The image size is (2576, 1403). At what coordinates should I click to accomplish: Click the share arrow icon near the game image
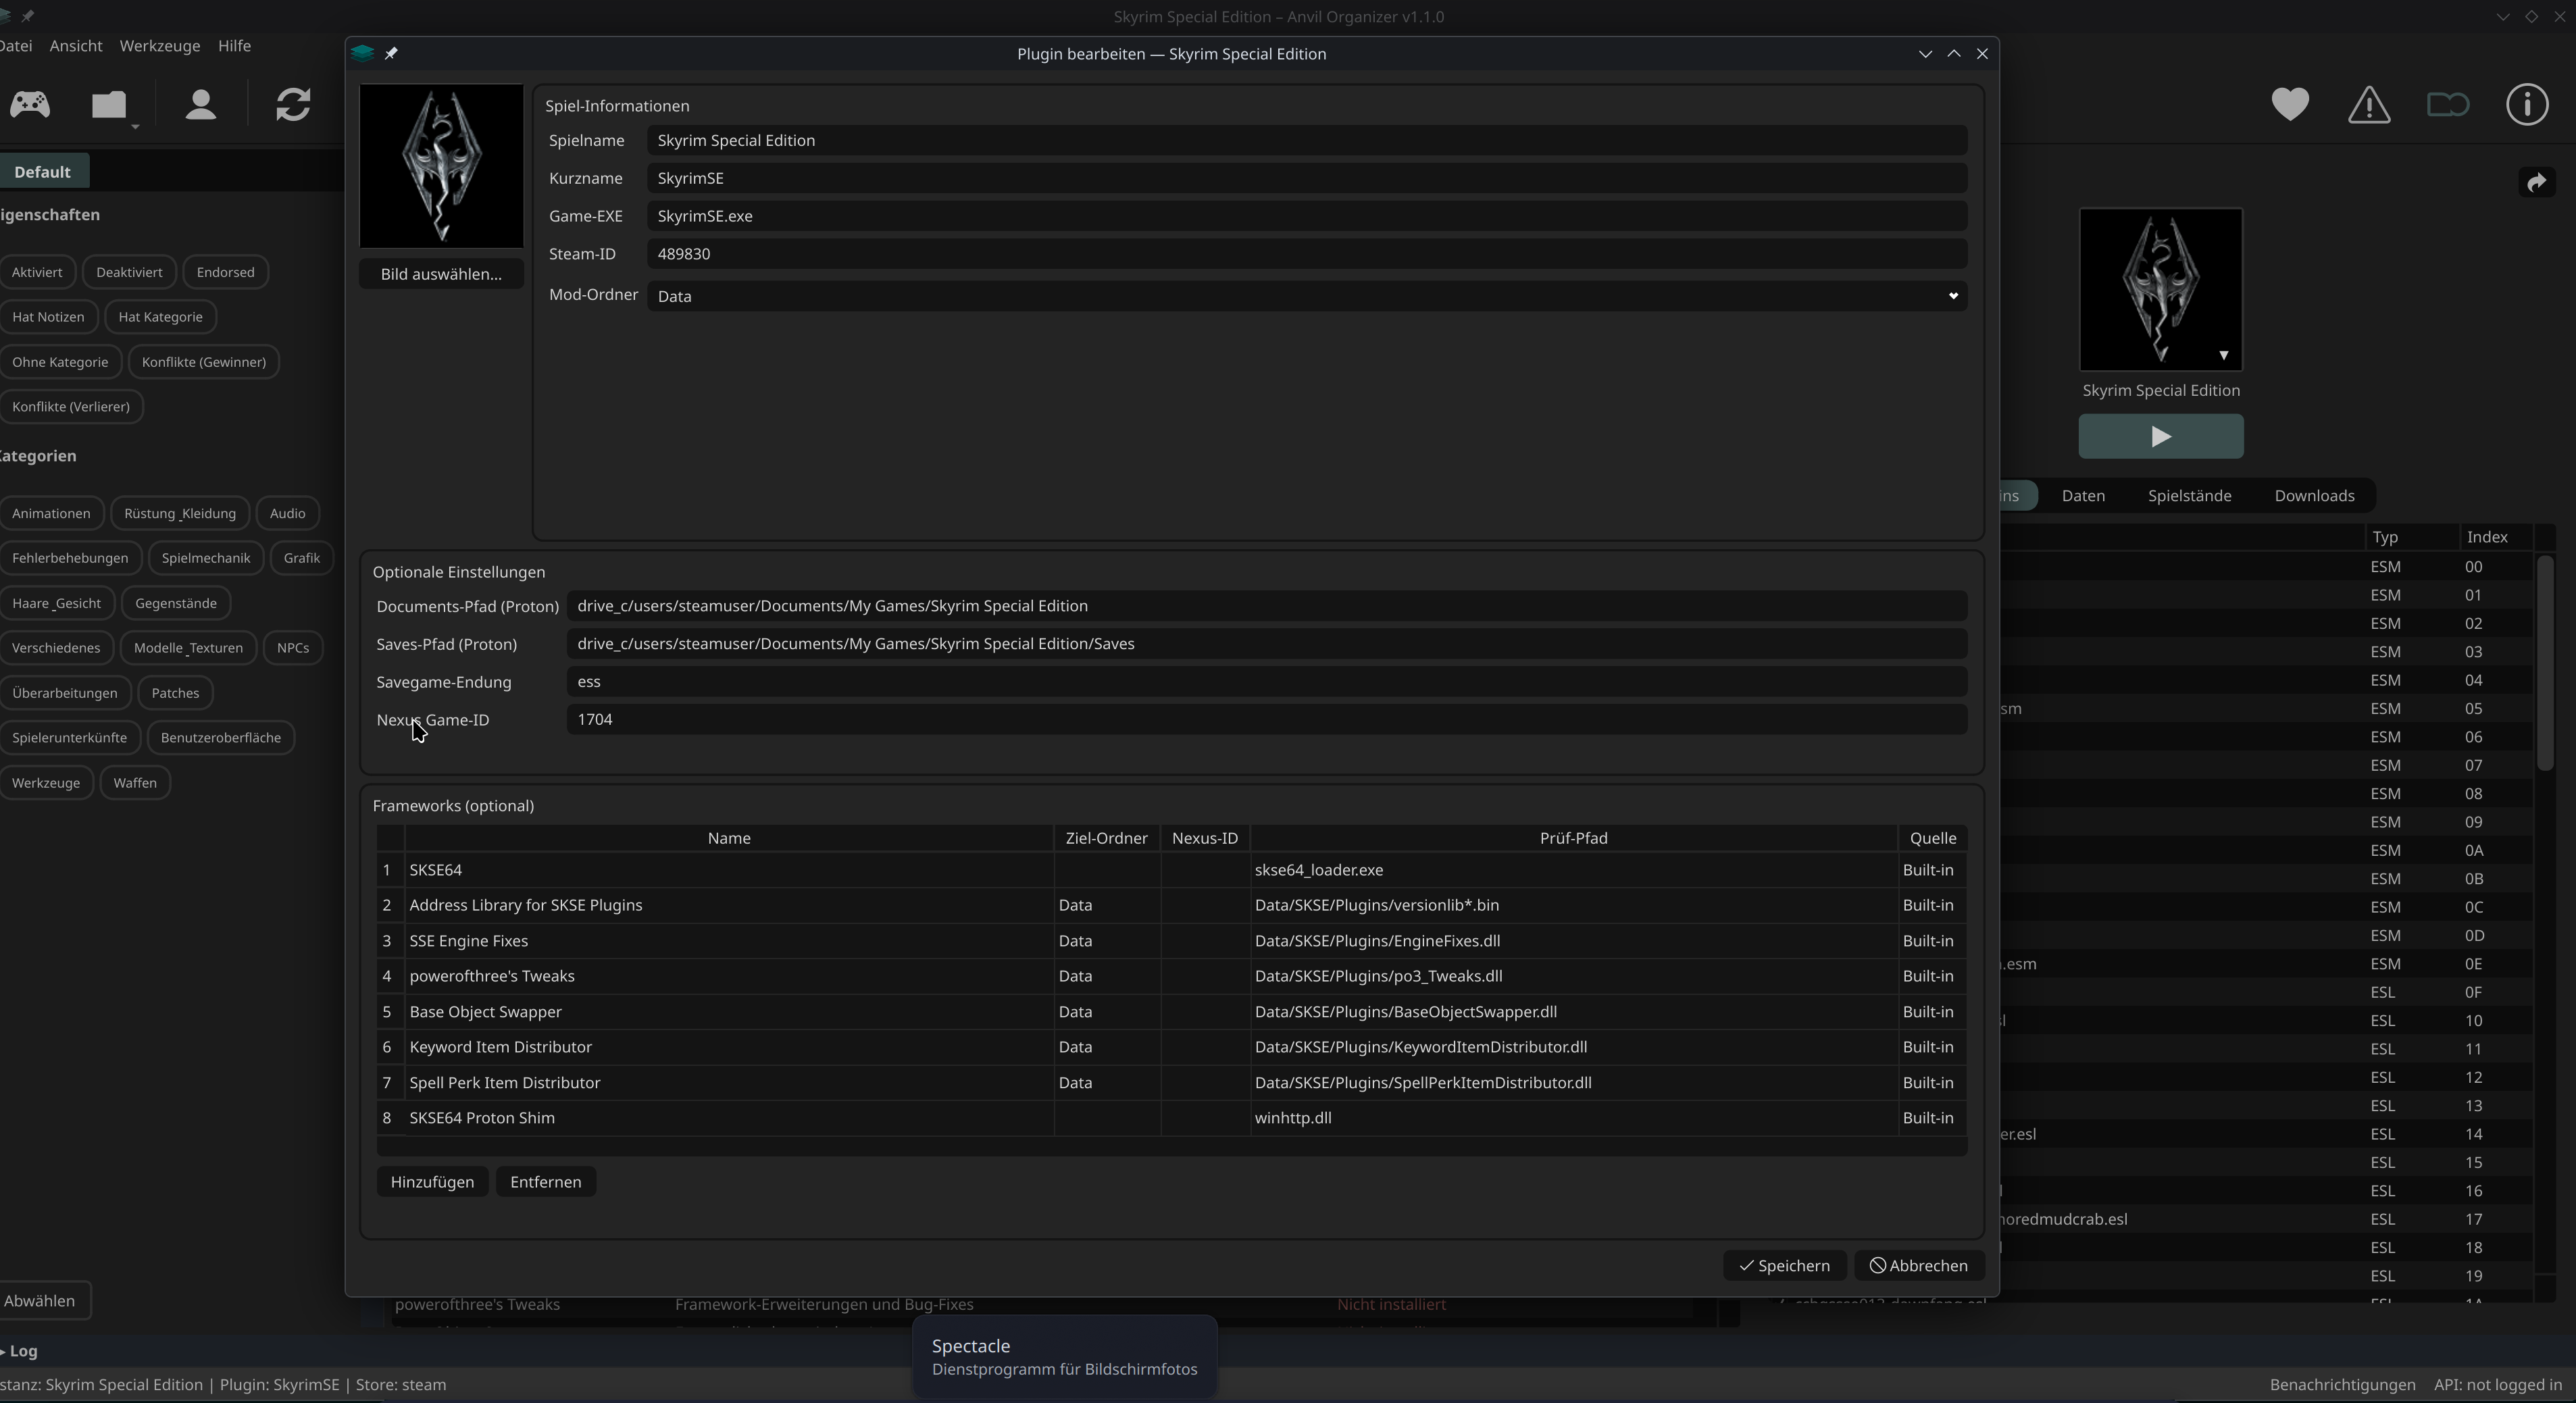coord(2537,183)
